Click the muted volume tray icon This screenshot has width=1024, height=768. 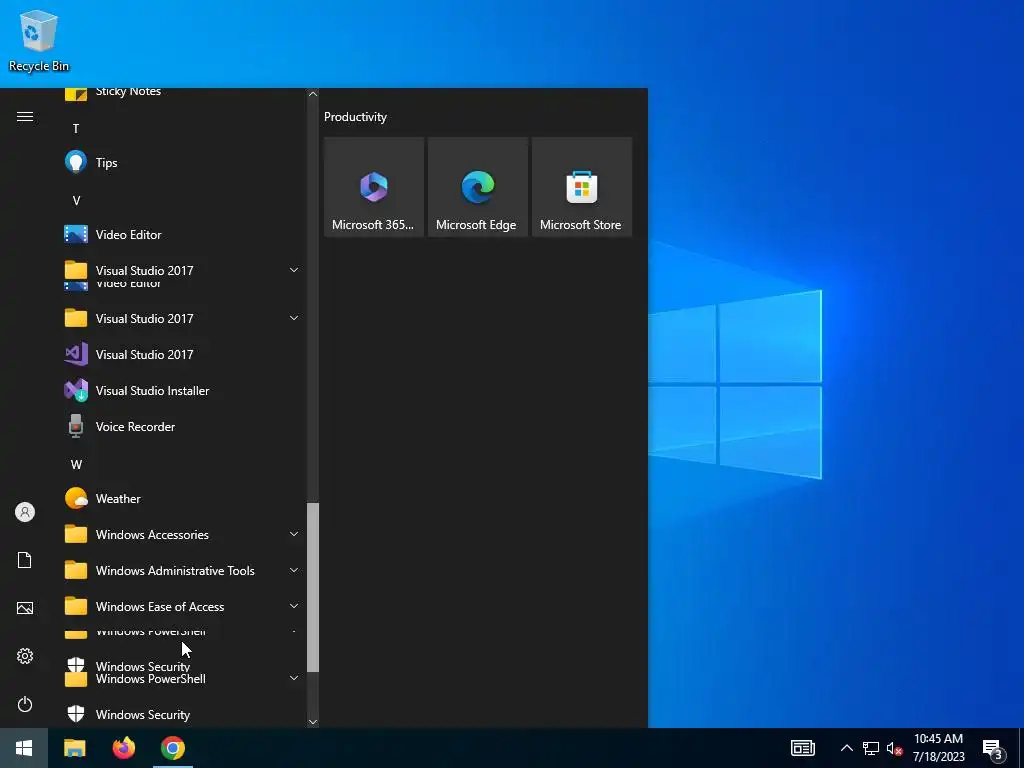click(x=894, y=748)
